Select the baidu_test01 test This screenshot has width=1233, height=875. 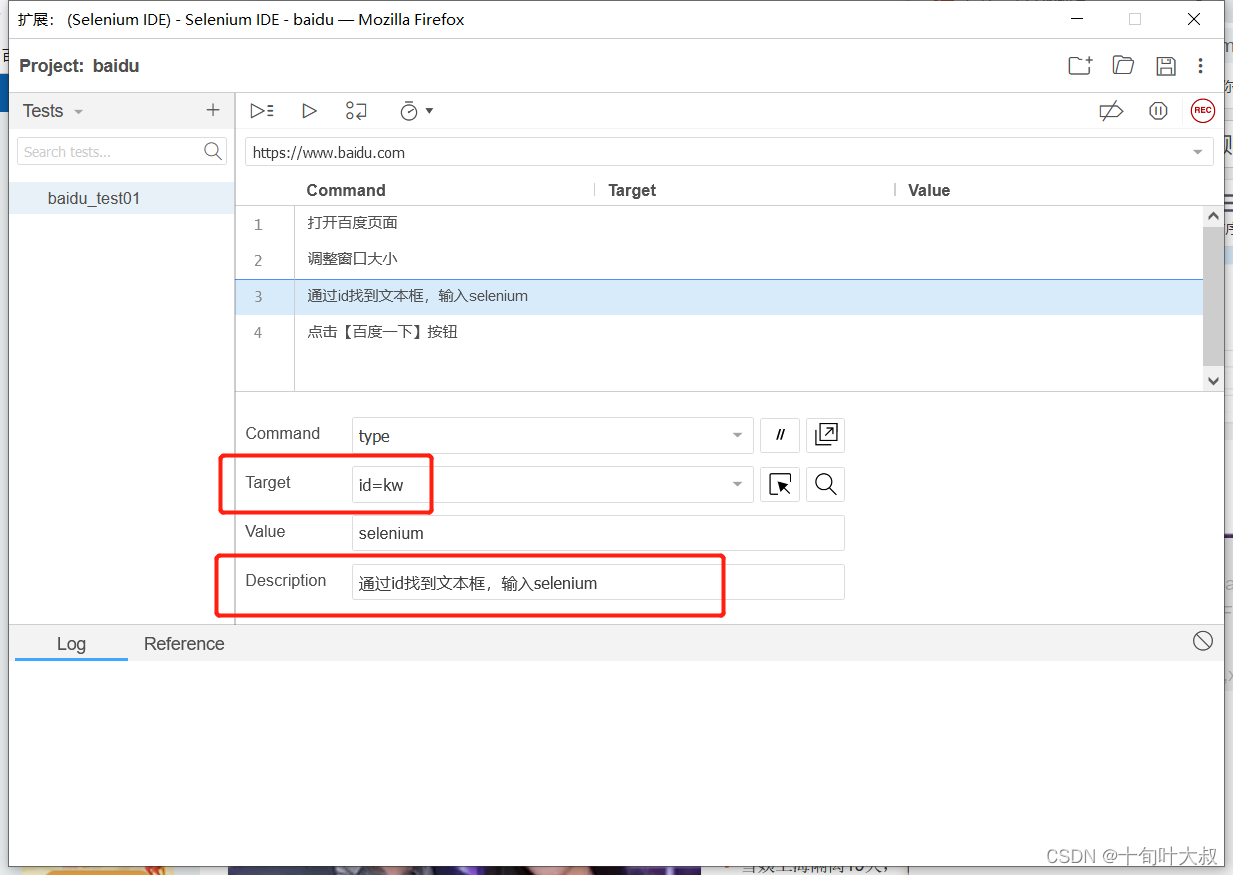coord(122,198)
